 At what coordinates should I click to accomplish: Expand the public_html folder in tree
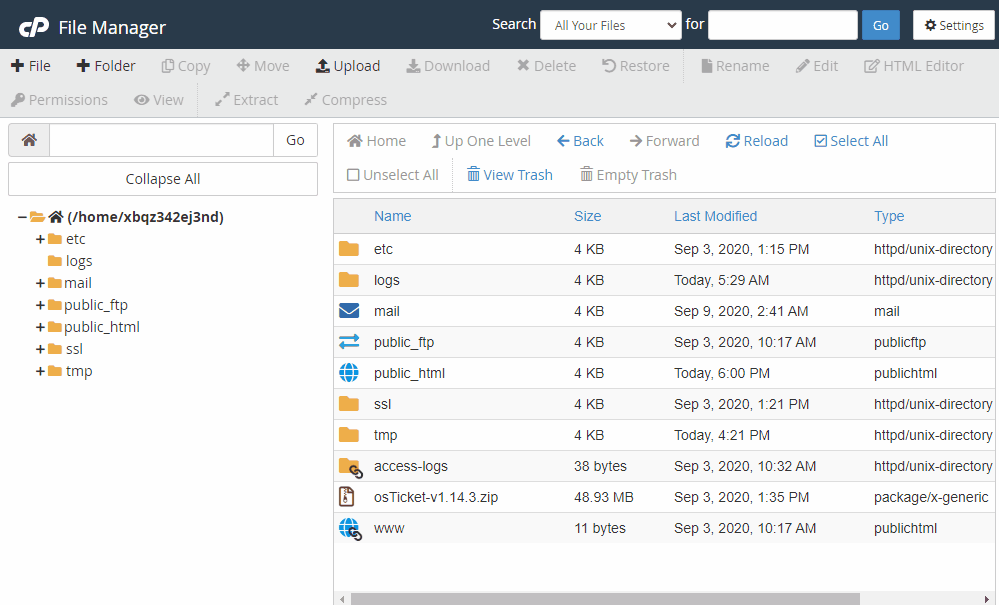40,327
